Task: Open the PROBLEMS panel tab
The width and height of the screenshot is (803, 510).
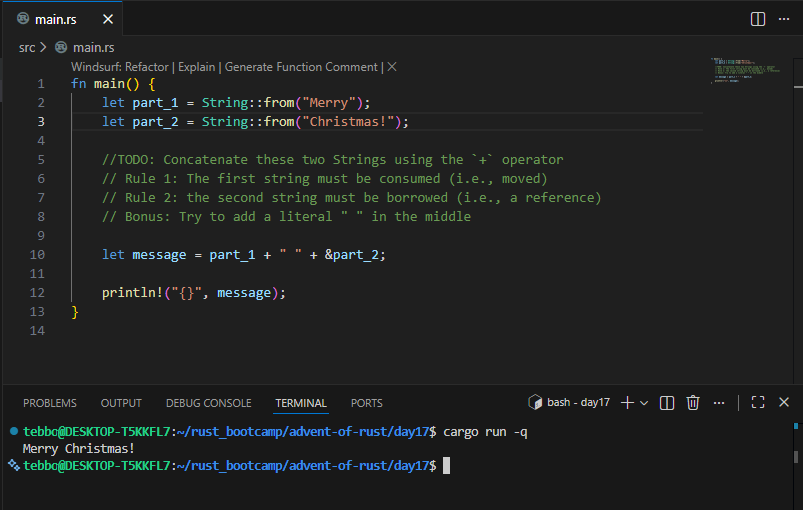Action: point(50,403)
